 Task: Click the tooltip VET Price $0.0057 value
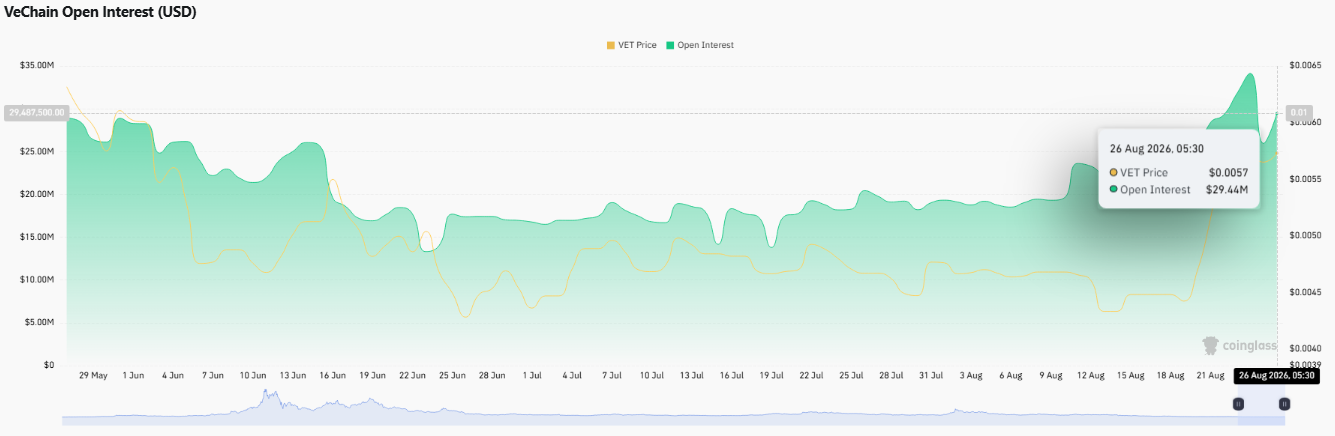click(x=1228, y=172)
